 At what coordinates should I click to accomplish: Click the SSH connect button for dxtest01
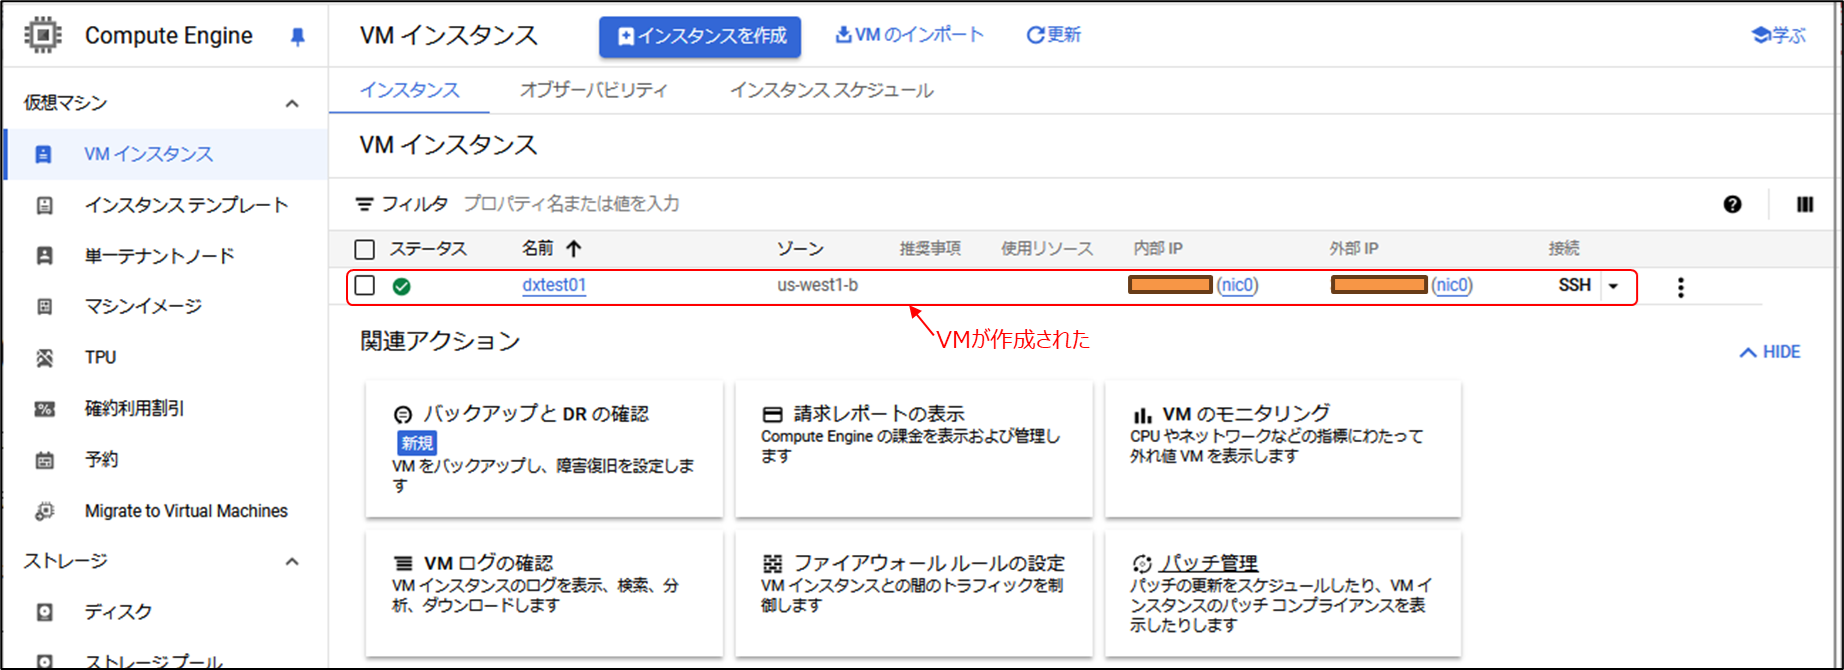1575,286
